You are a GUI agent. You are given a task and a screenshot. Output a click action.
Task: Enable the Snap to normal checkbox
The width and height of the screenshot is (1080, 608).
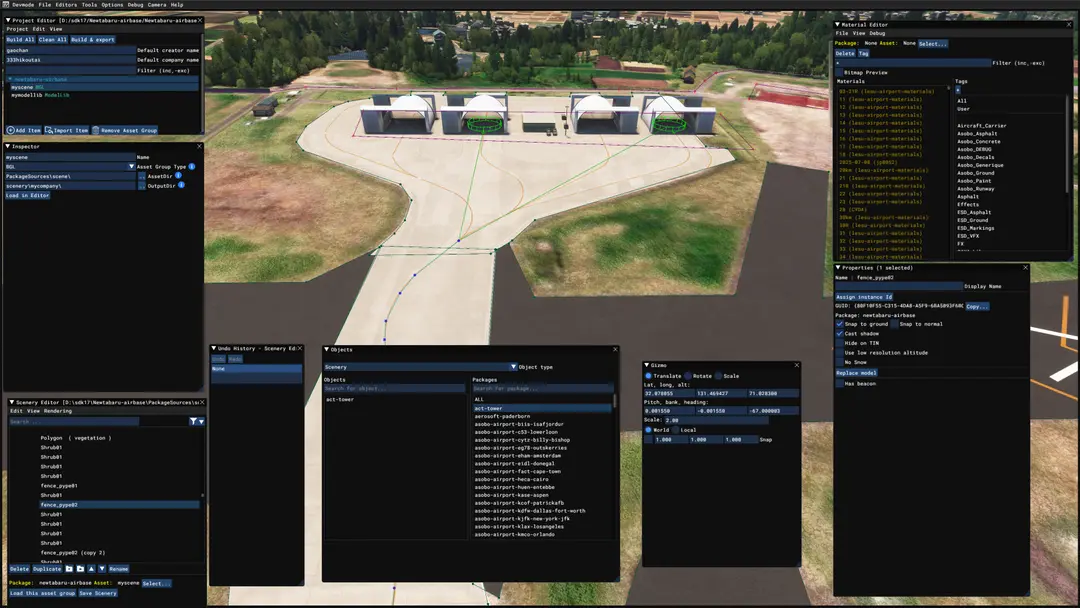[894, 324]
